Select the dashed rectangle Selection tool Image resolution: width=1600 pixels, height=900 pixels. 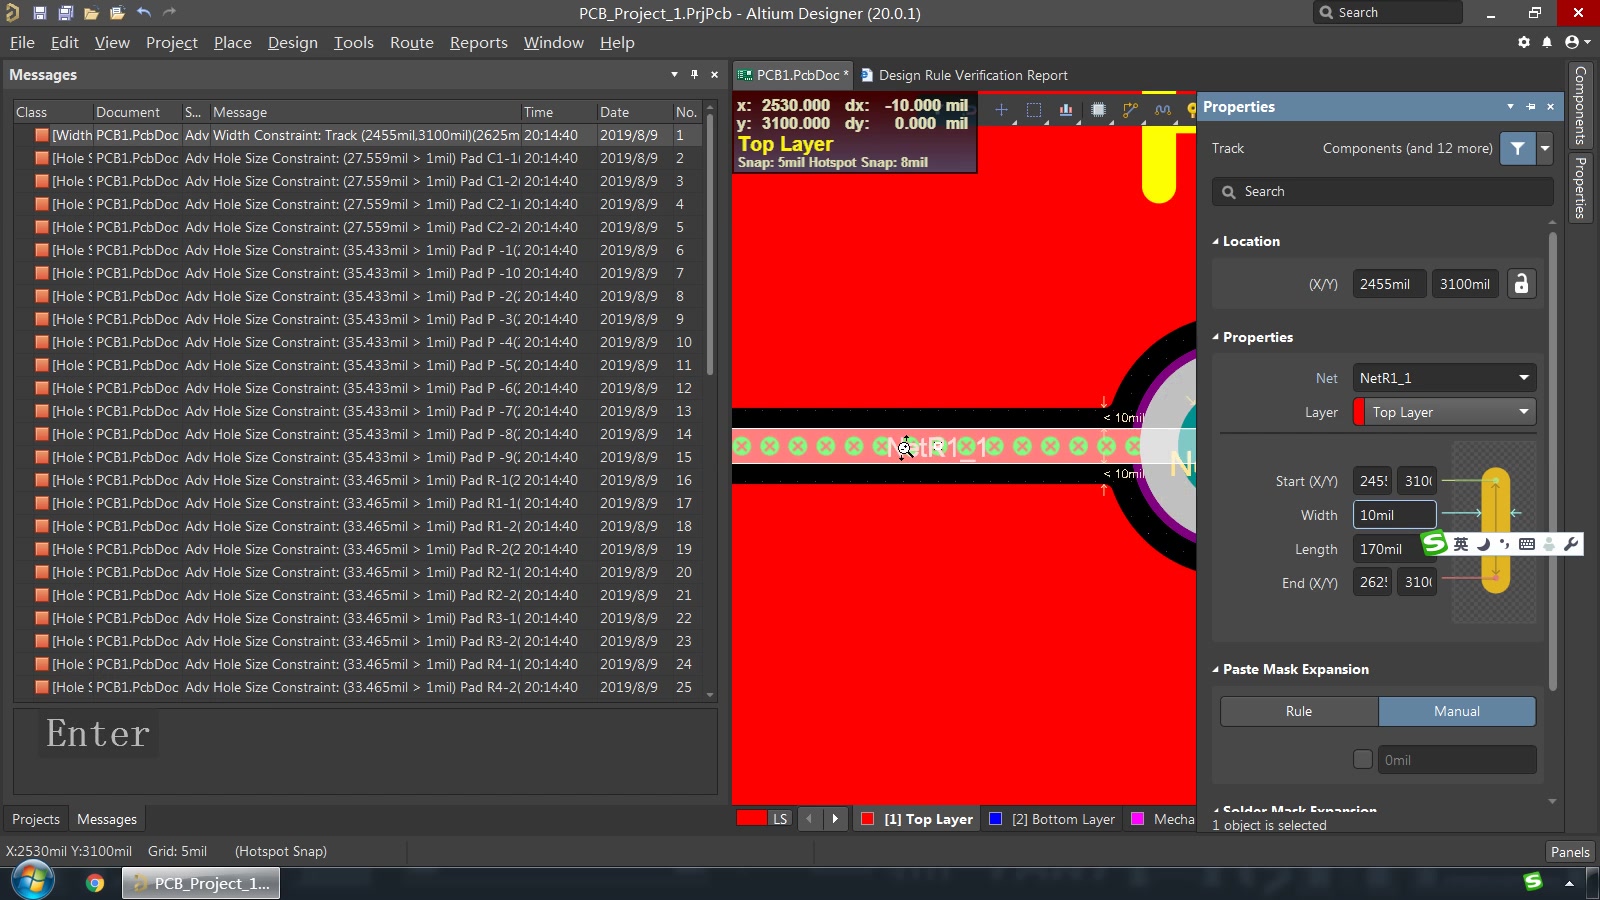pos(1034,110)
